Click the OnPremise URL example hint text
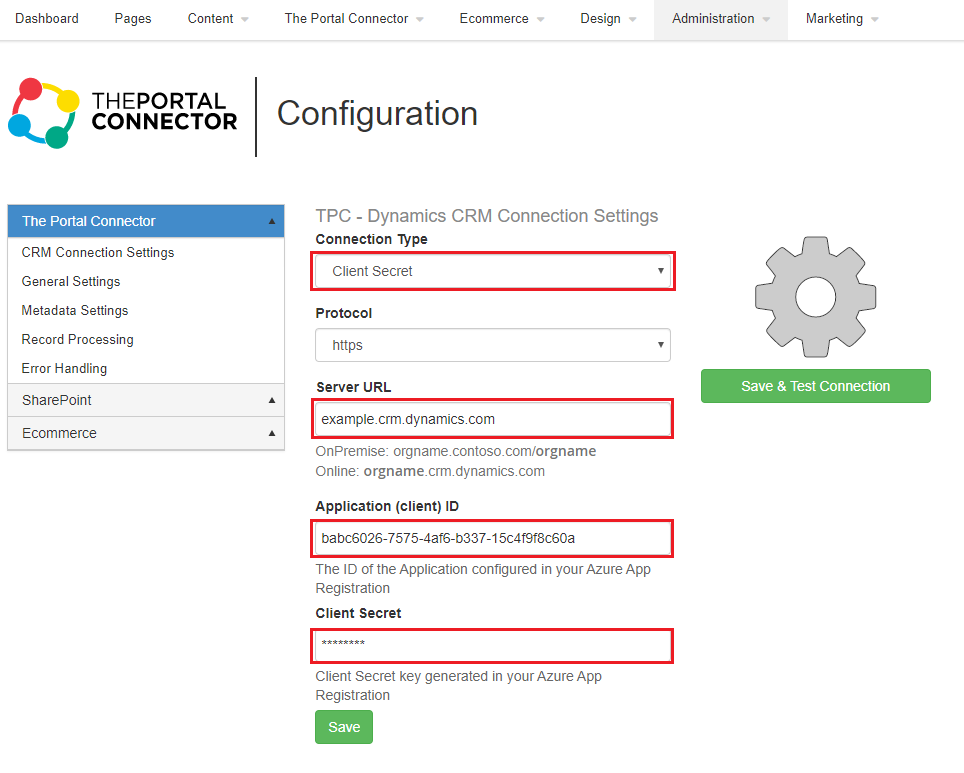964x773 pixels. [456, 451]
